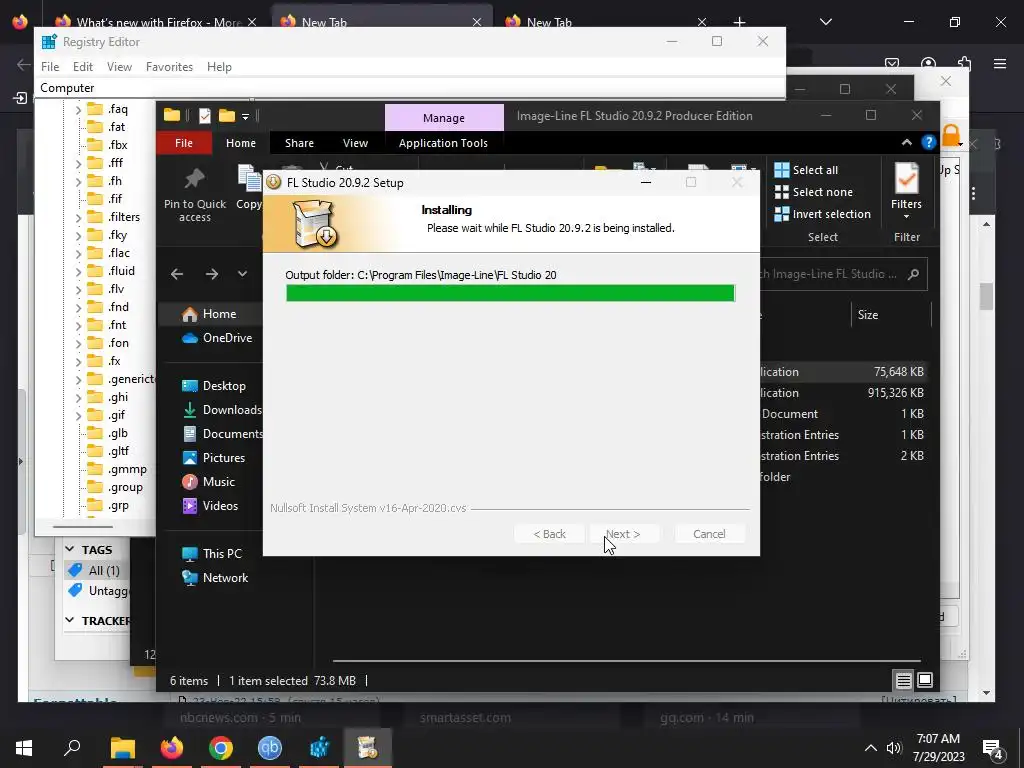Click Invert selection in Explorer ribbon
Screen dimensions: 1024x768
822,214
